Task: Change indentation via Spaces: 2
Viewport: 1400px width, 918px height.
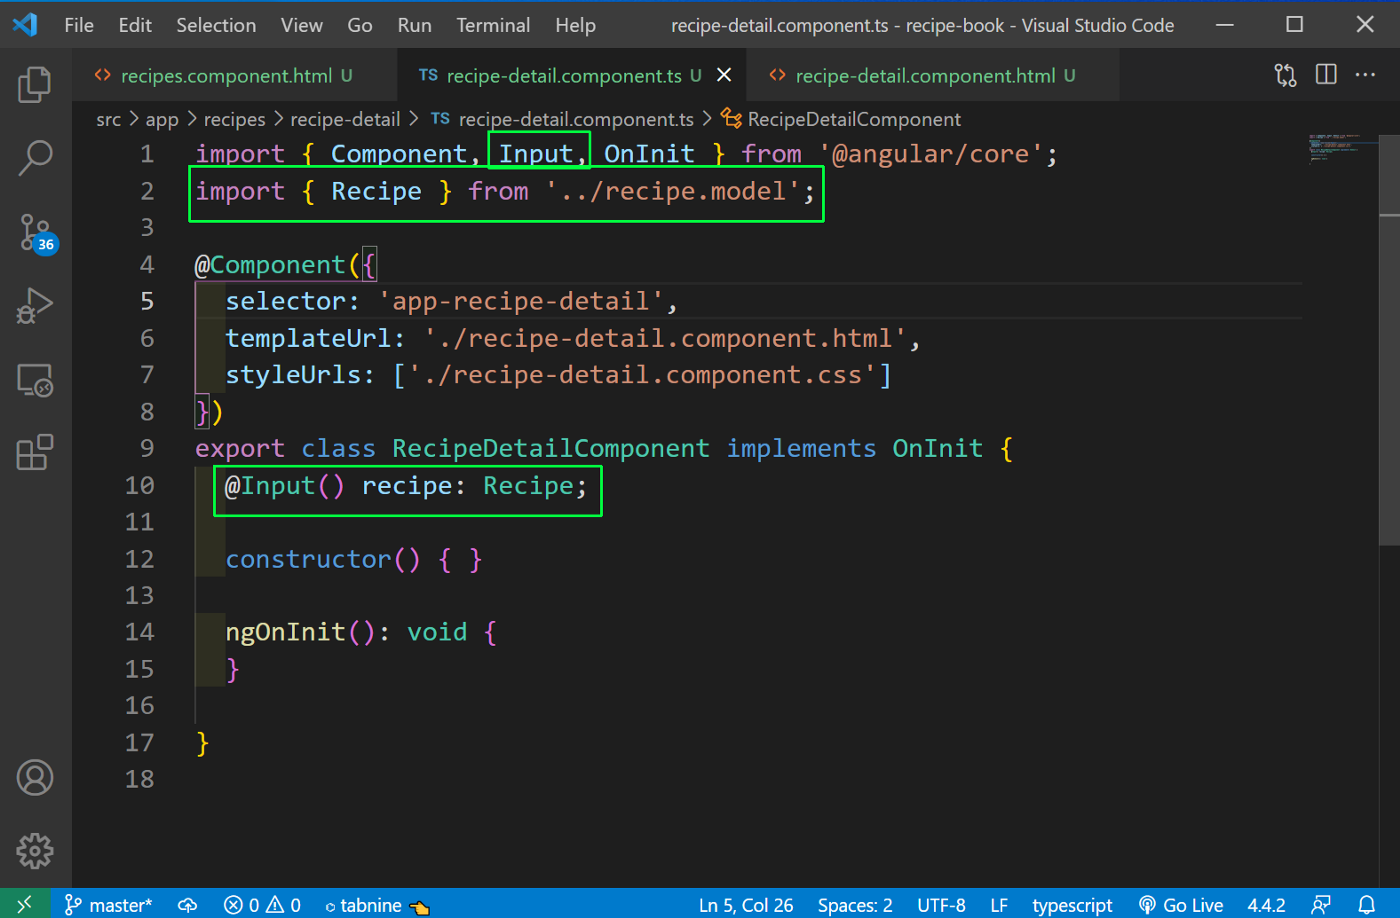Action: [855, 904]
